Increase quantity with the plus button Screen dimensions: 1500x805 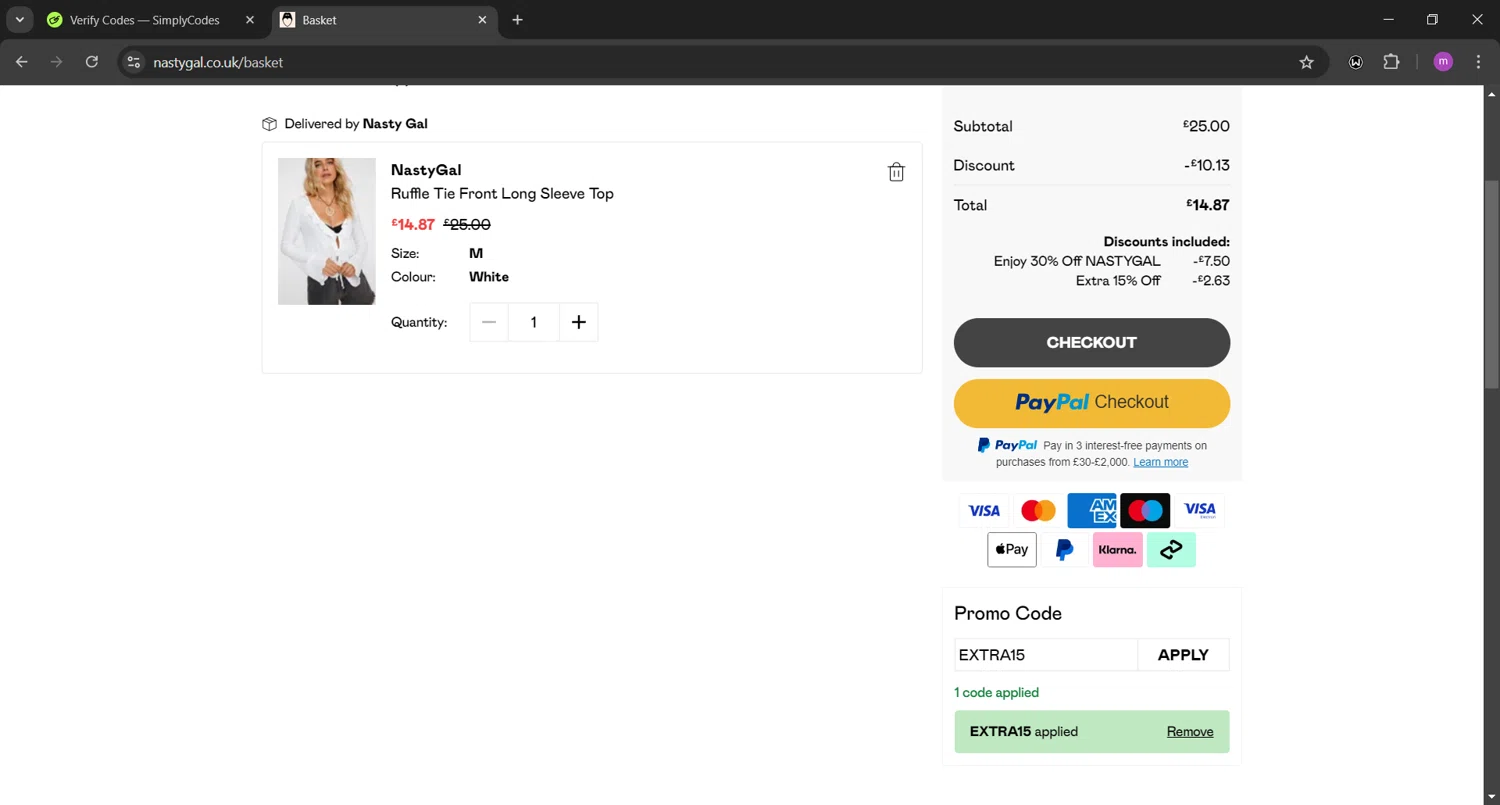click(578, 322)
